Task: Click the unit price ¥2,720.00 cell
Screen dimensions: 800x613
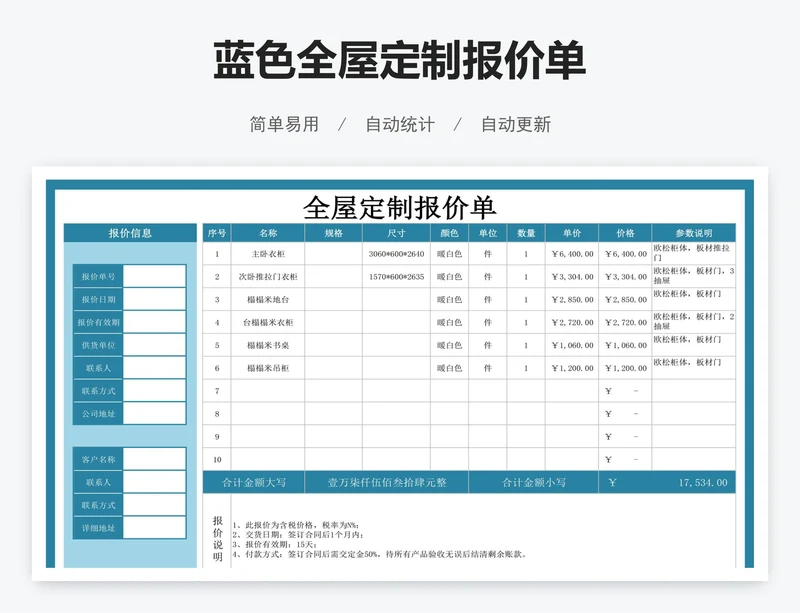Action: (572, 323)
